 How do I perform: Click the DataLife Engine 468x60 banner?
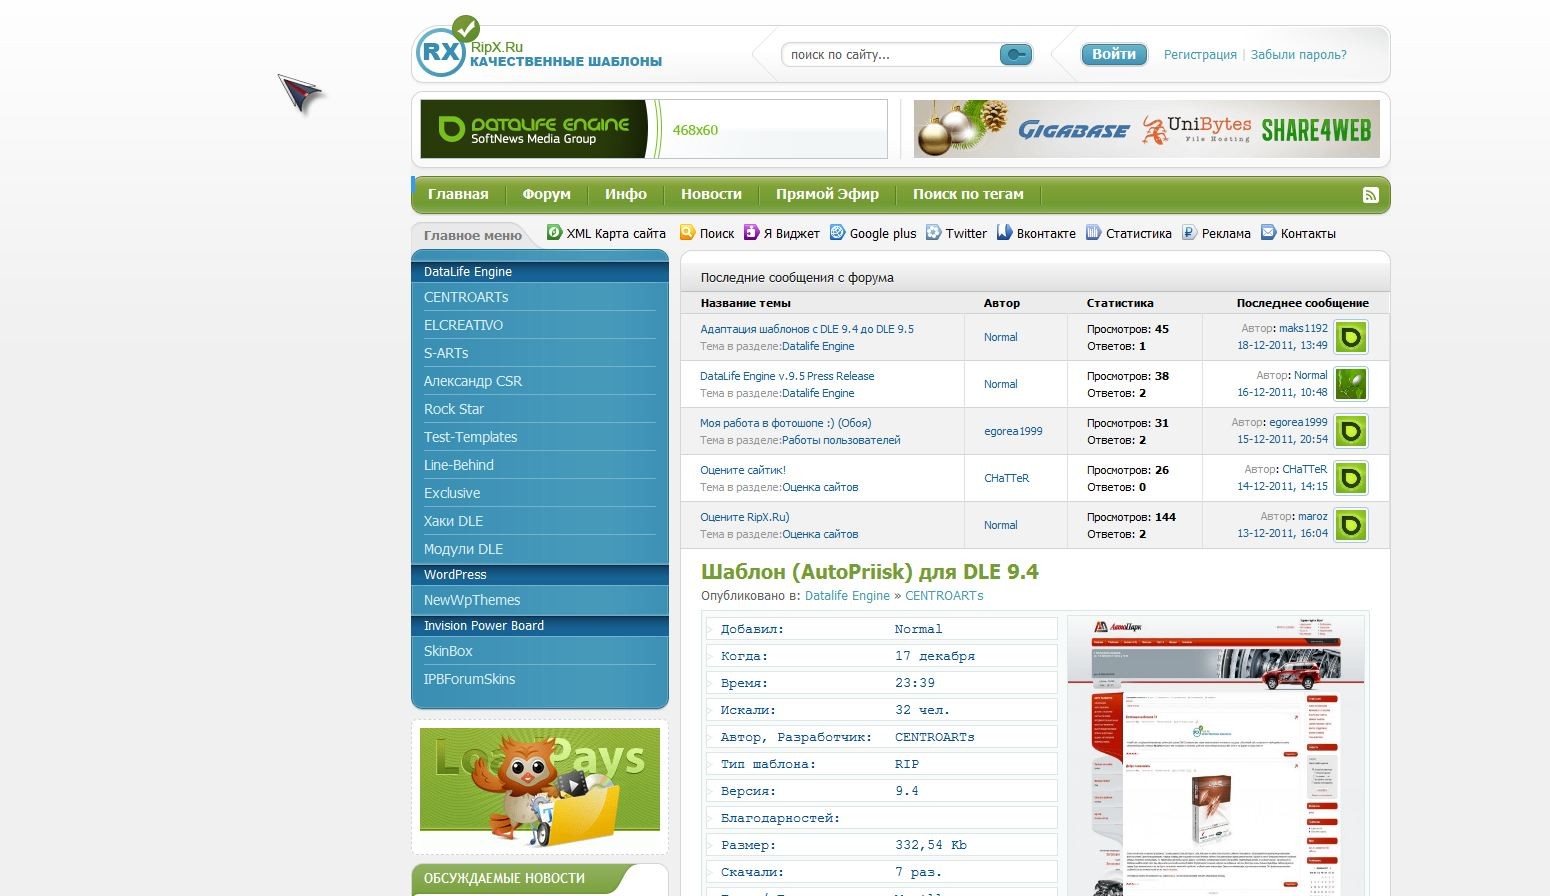653,129
